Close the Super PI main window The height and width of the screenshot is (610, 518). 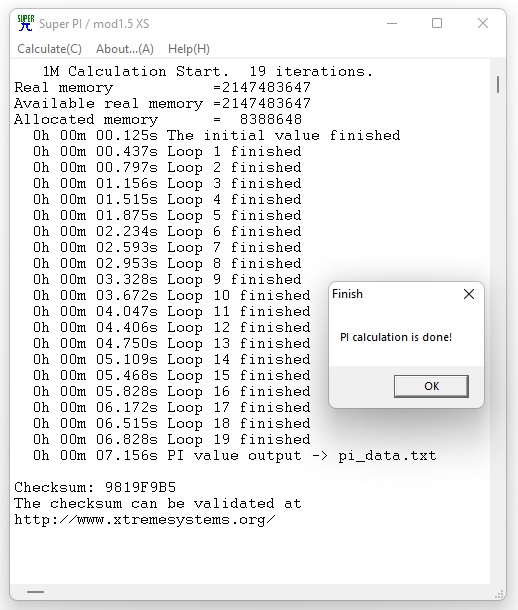pos(483,23)
